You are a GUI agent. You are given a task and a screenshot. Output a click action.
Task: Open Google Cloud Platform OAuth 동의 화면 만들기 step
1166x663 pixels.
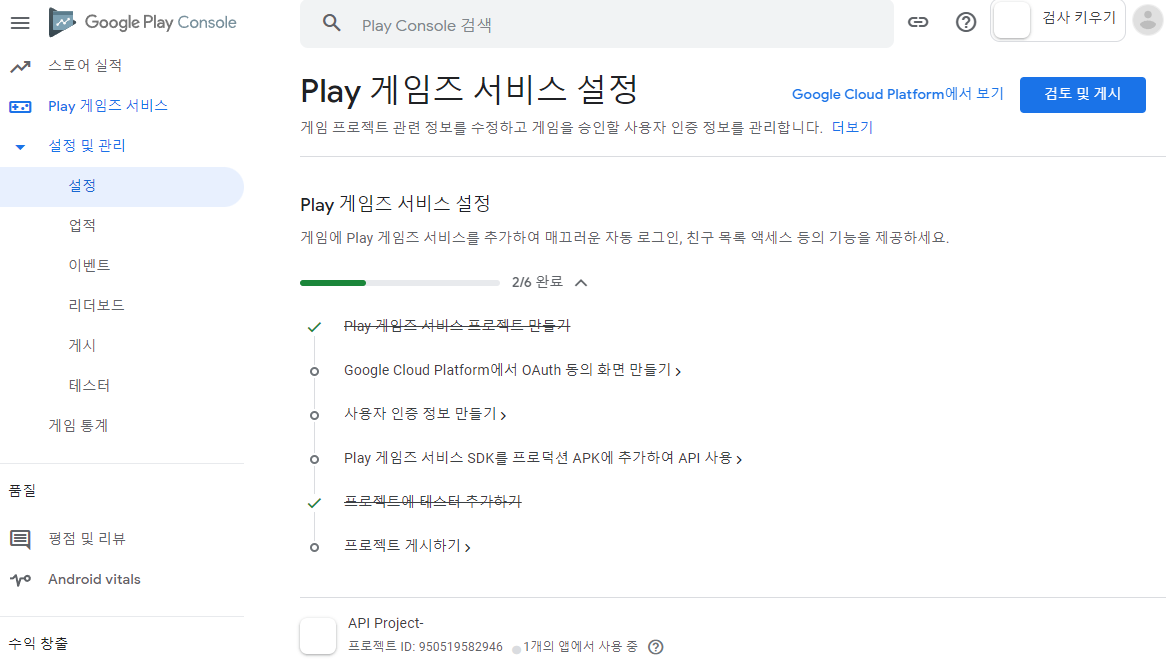click(512, 370)
